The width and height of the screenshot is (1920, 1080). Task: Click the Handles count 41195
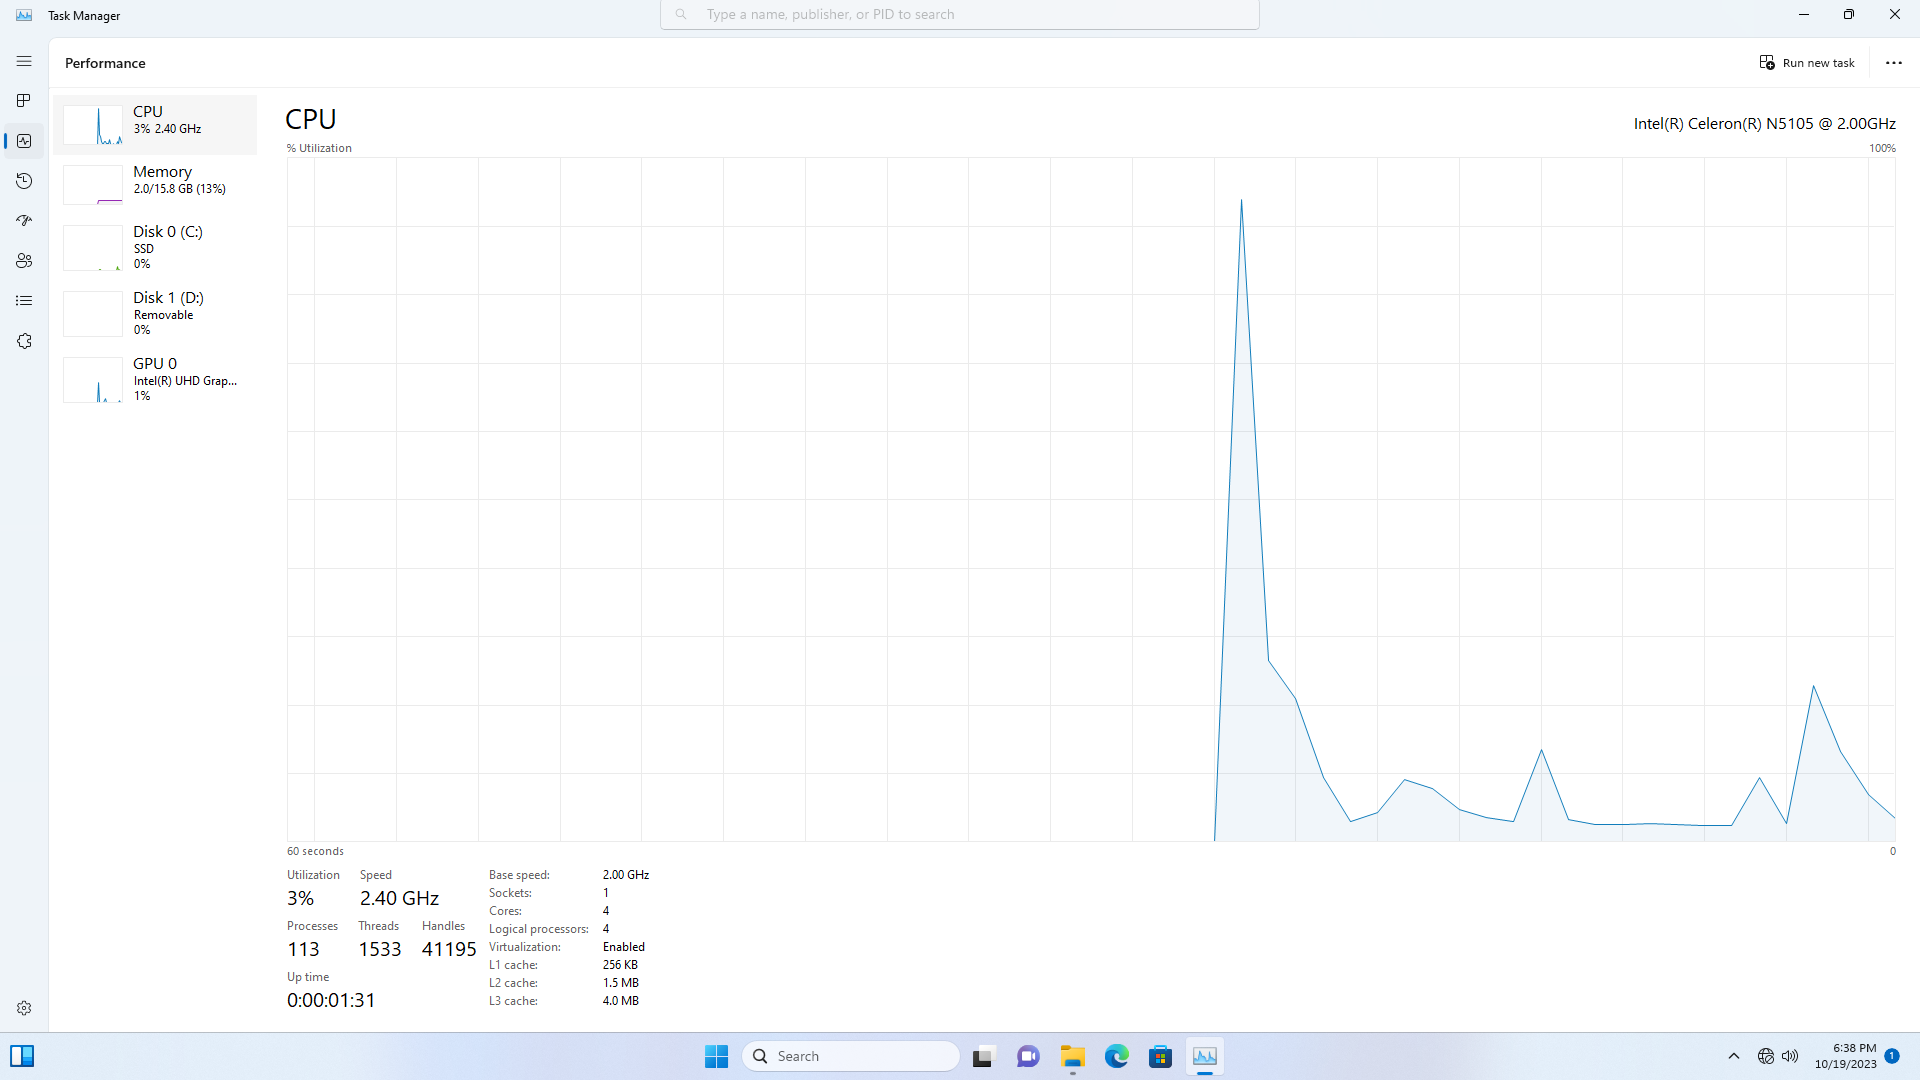(449, 949)
